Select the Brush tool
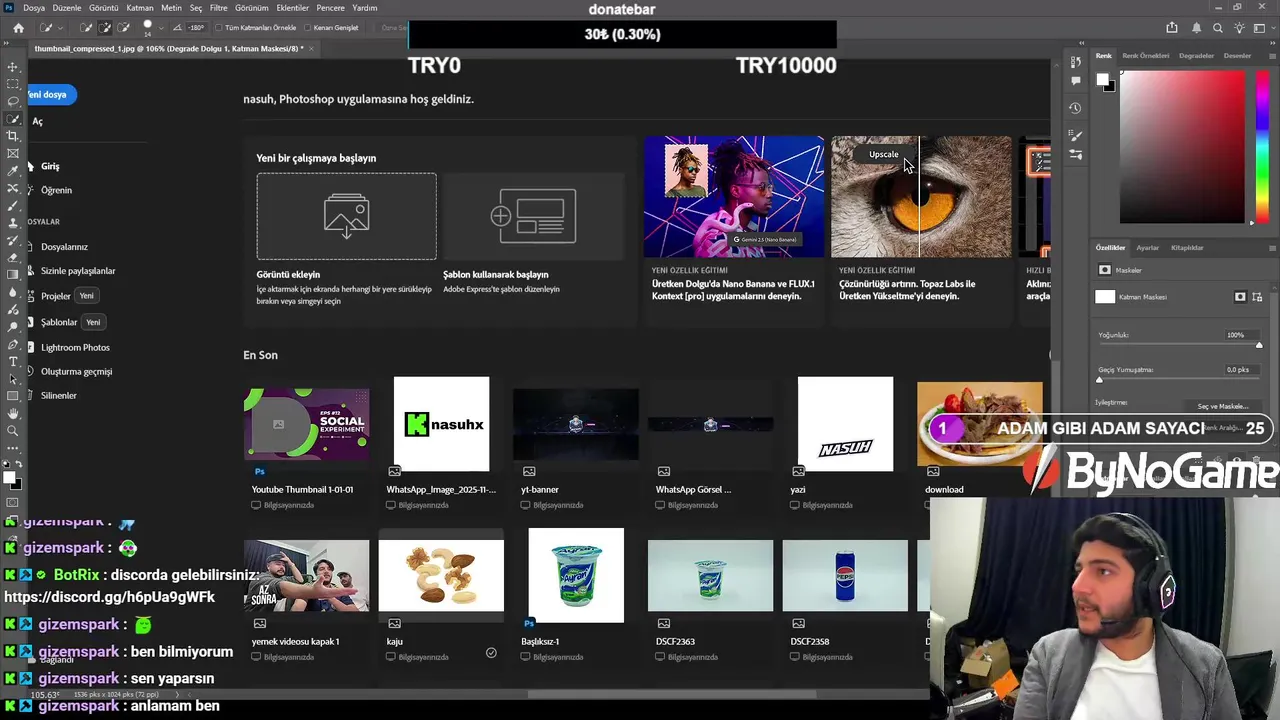The image size is (1280, 720). click(13, 205)
